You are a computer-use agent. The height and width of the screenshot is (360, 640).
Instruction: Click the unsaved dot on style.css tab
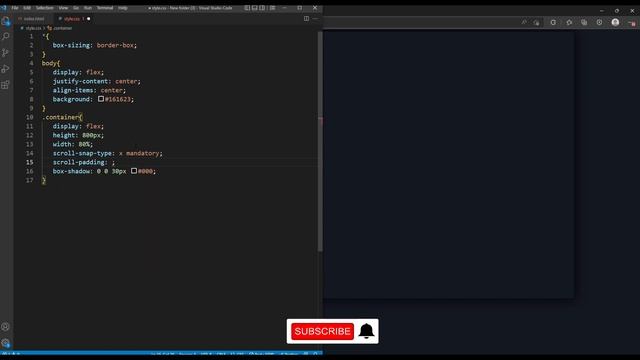89,19
